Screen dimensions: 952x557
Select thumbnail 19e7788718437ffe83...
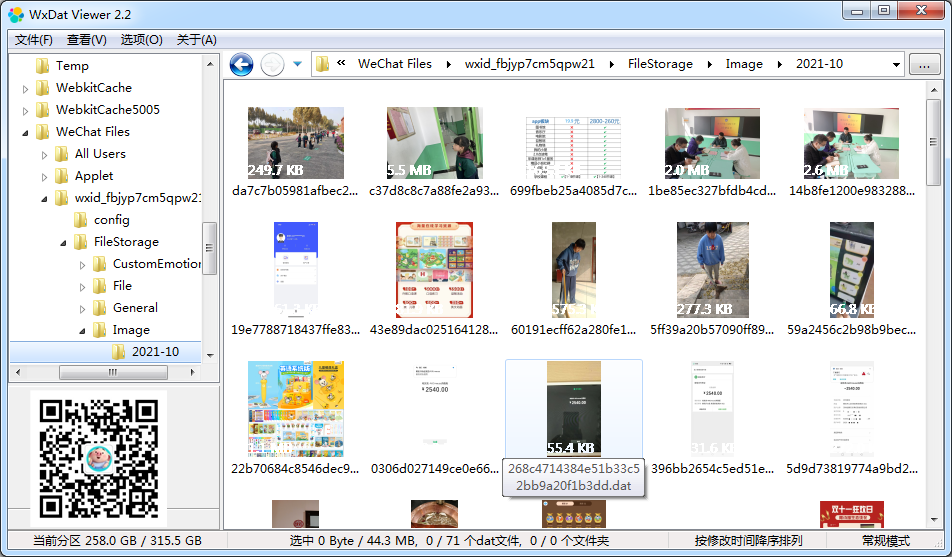coord(296,270)
